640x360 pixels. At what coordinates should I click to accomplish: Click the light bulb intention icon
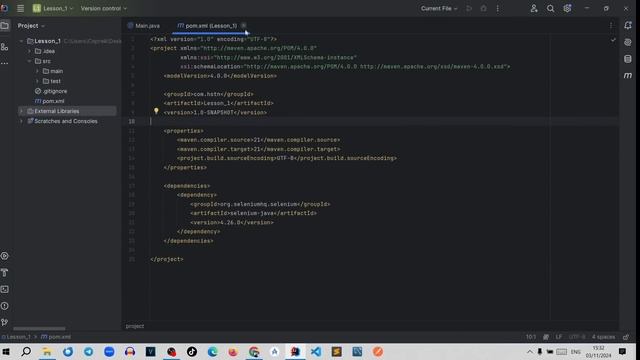[x=156, y=111]
